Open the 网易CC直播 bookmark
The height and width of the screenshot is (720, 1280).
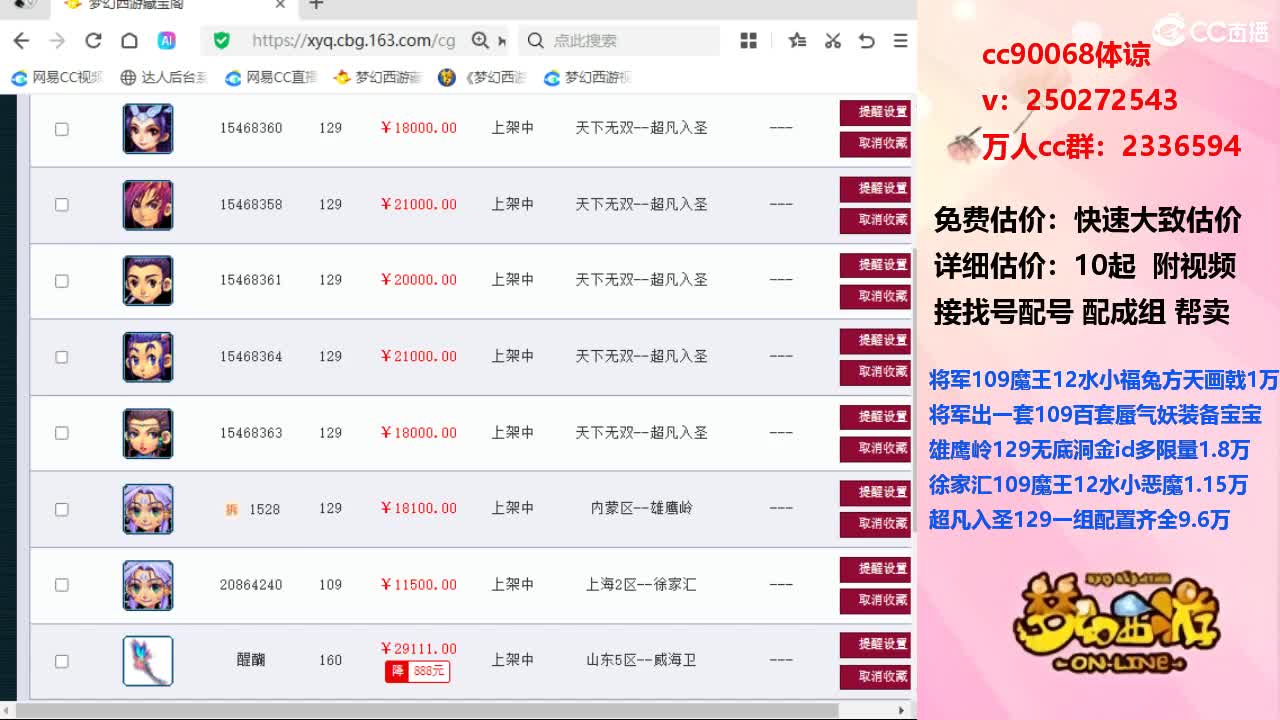pos(271,78)
